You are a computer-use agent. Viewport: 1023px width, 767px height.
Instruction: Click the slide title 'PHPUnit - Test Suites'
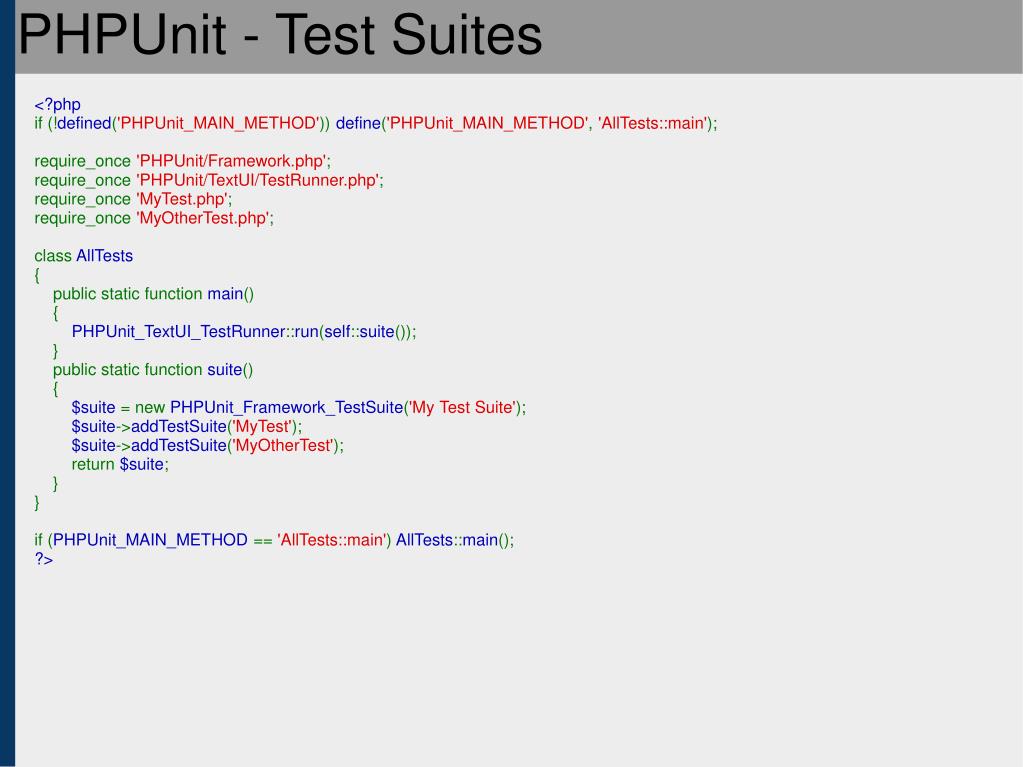tap(281, 35)
